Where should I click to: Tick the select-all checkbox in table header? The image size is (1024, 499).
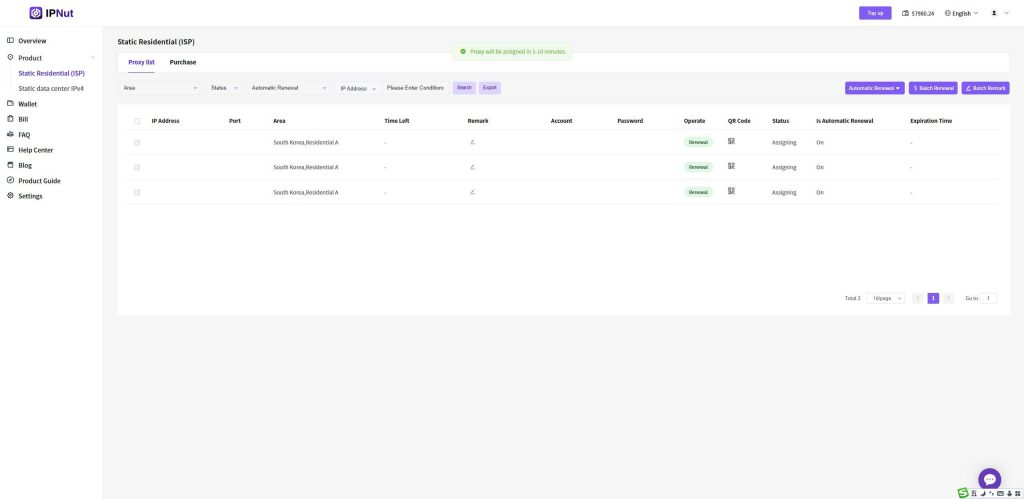pos(137,121)
